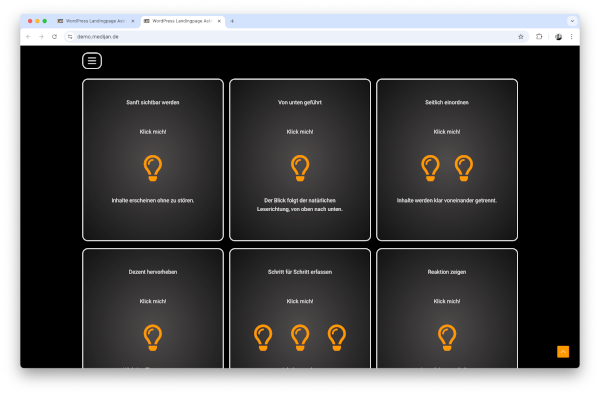600x395 pixels.
Task: Click text 'Inhalte erscheinen ohne zu stören.'
Action: [x=153, y=200]
